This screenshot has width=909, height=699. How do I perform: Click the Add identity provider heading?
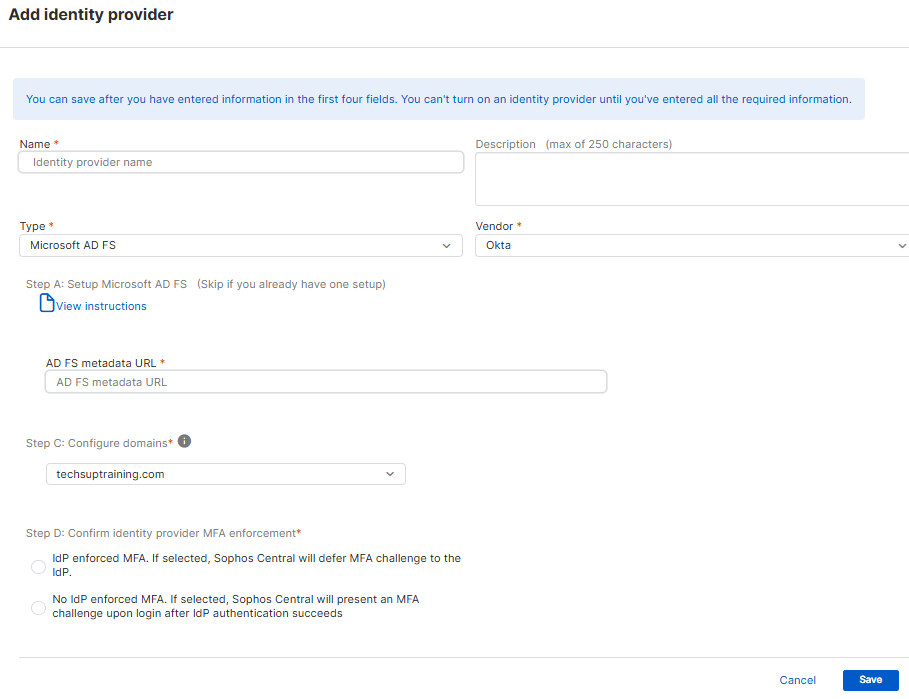point(90,15)
